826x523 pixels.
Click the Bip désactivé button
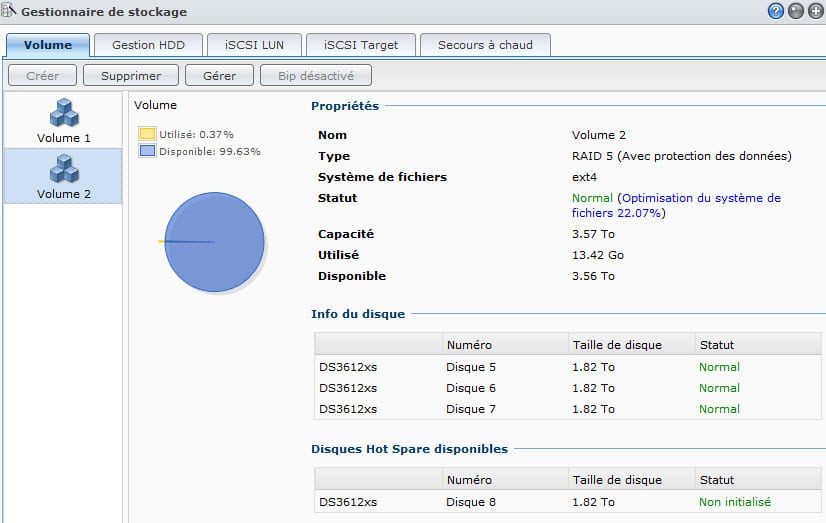tap(316, 75)
